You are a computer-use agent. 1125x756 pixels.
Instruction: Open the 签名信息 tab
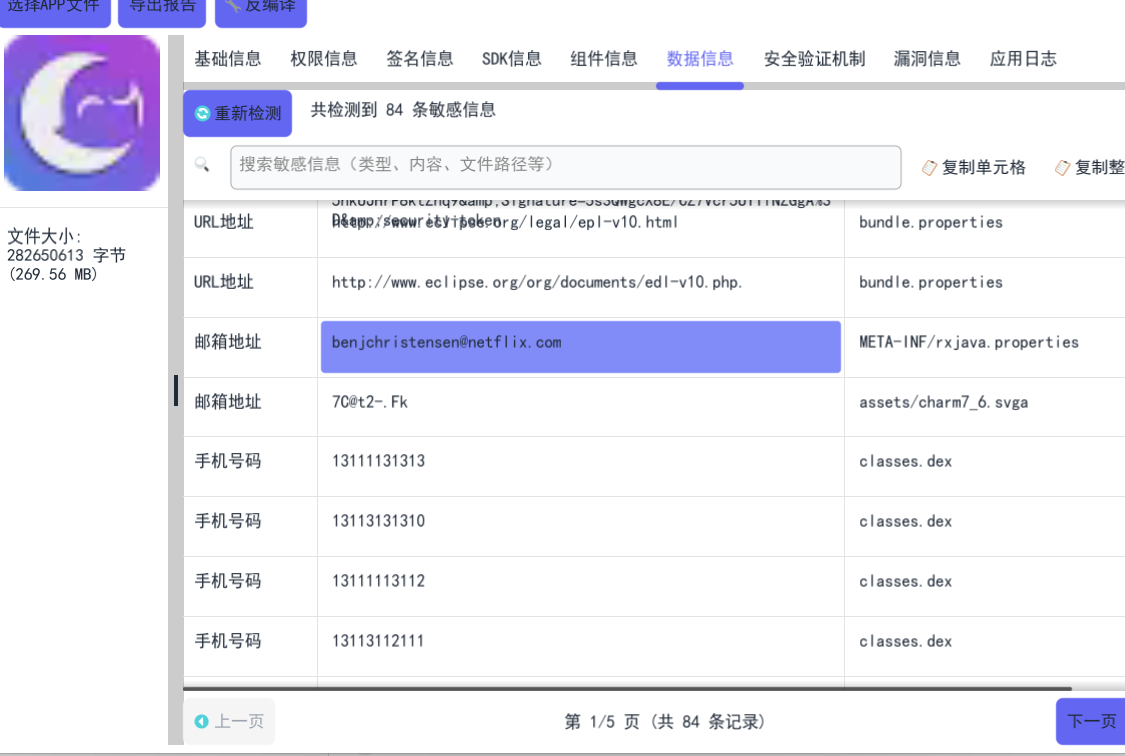pyautogui.click(x=419, y=59)
